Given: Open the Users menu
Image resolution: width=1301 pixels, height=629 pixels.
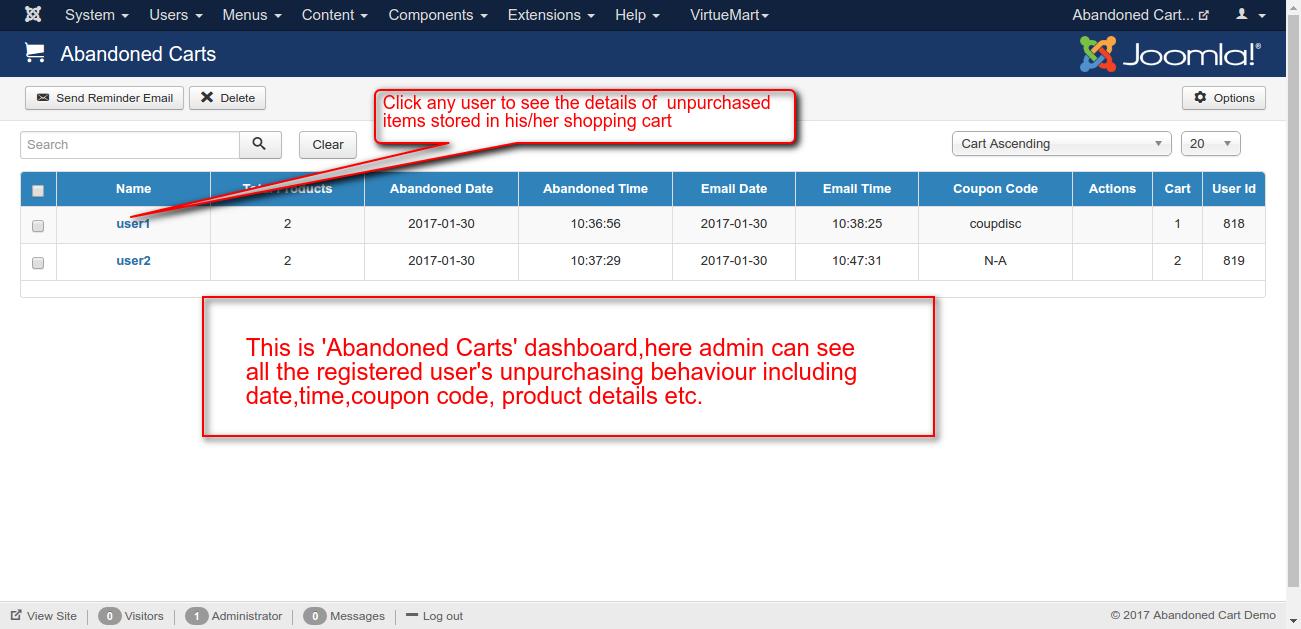Looking at the screenshot, I should (176, 15).
